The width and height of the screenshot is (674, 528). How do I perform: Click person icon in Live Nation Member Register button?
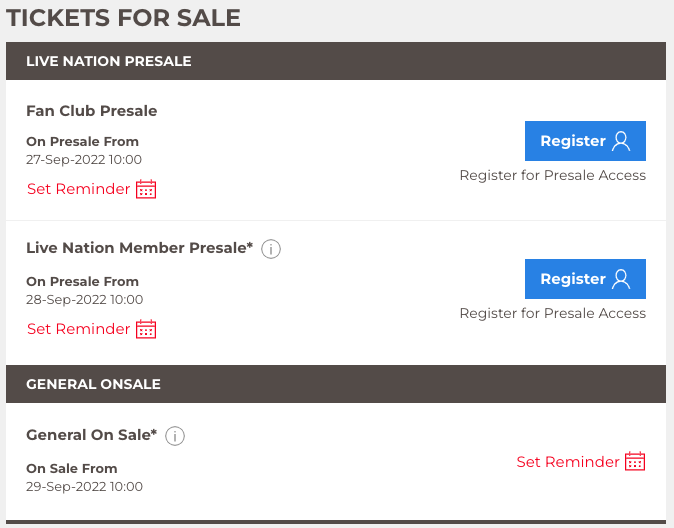click(x=621, y=279)
